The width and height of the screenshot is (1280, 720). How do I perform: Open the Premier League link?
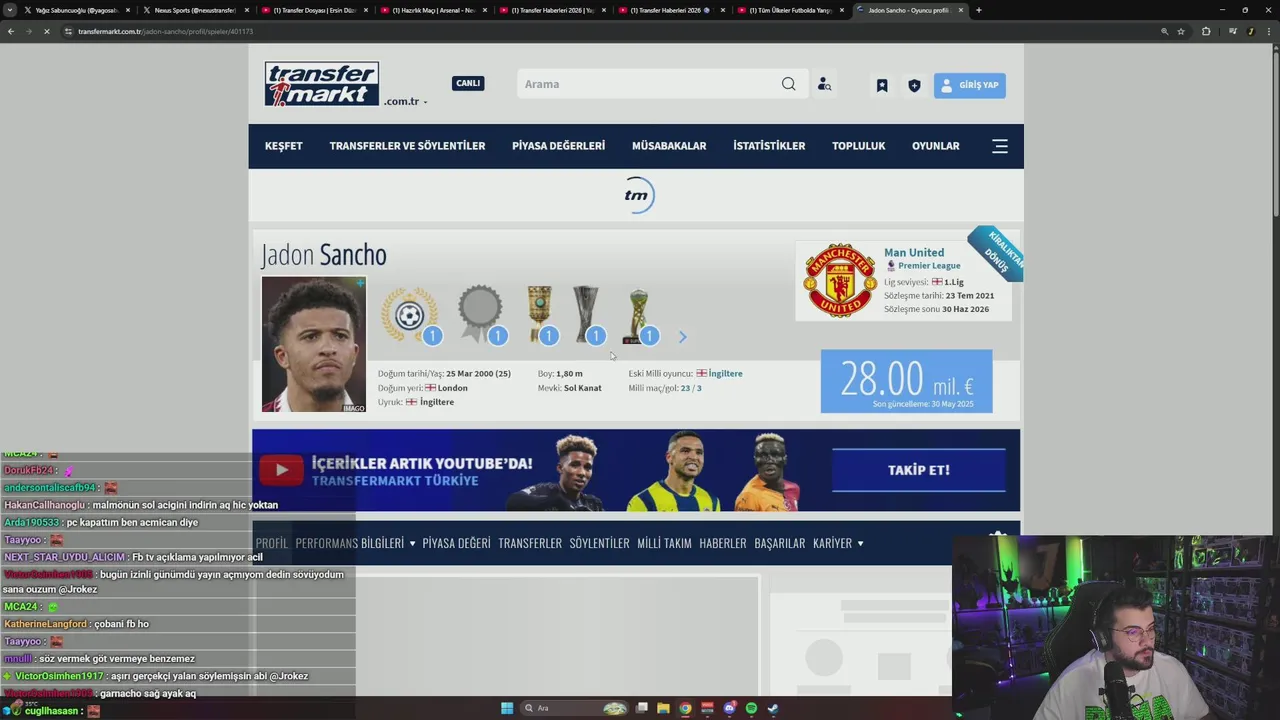[x=929, y=266]
